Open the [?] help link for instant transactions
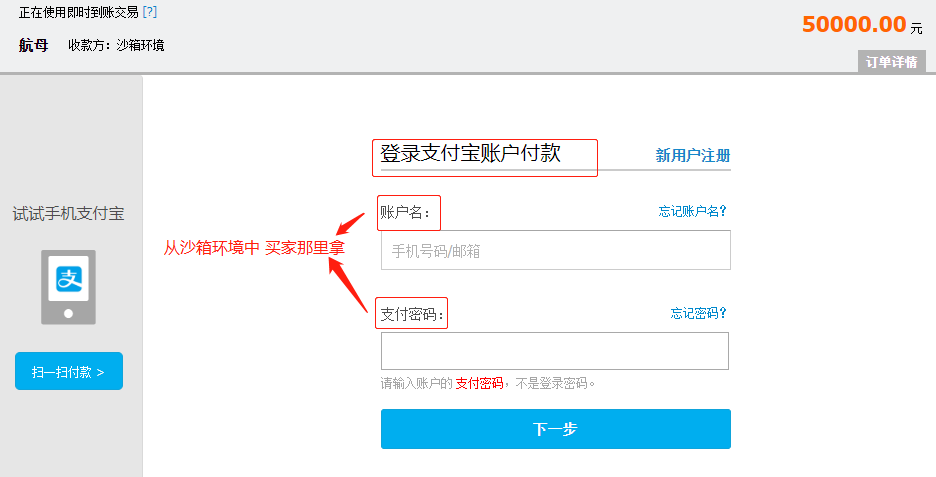 (x=150, y=12)
